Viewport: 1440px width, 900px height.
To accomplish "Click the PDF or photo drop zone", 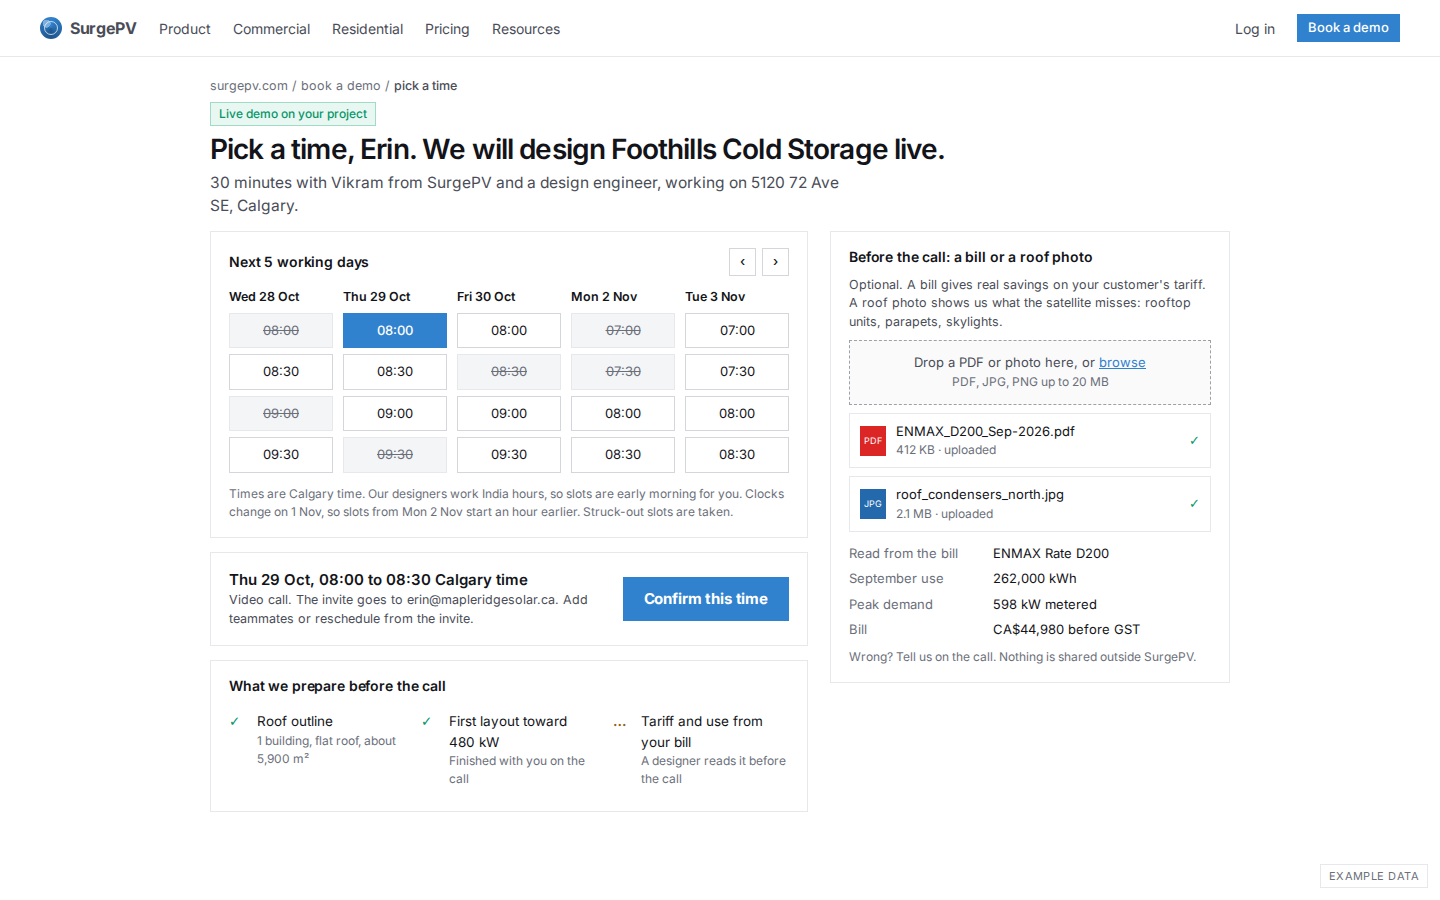I will click(1030, 372).
